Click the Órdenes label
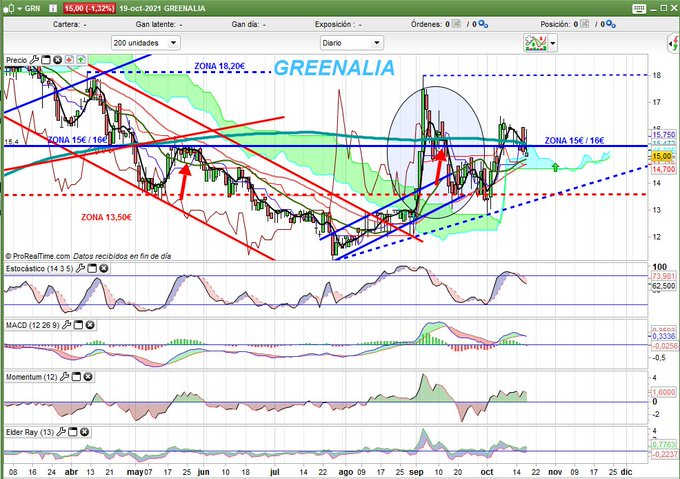680x479 pixels. click(427, 25)
